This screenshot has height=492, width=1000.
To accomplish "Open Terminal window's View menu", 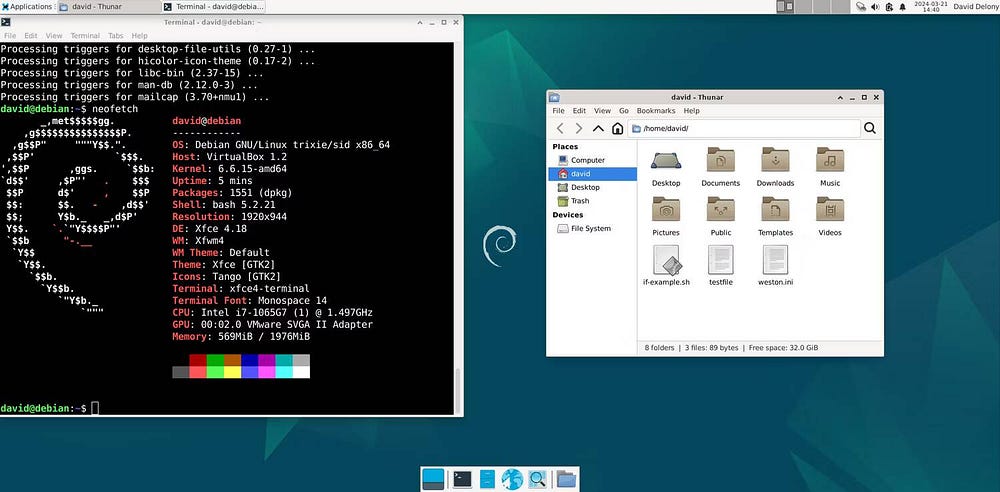I will click(54, 36).
